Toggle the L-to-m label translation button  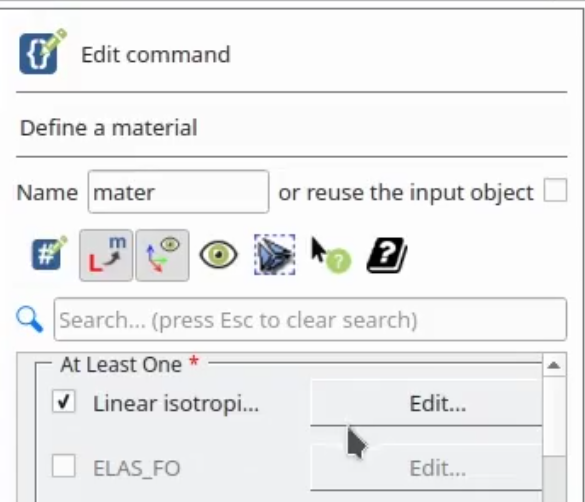point(106,255)
